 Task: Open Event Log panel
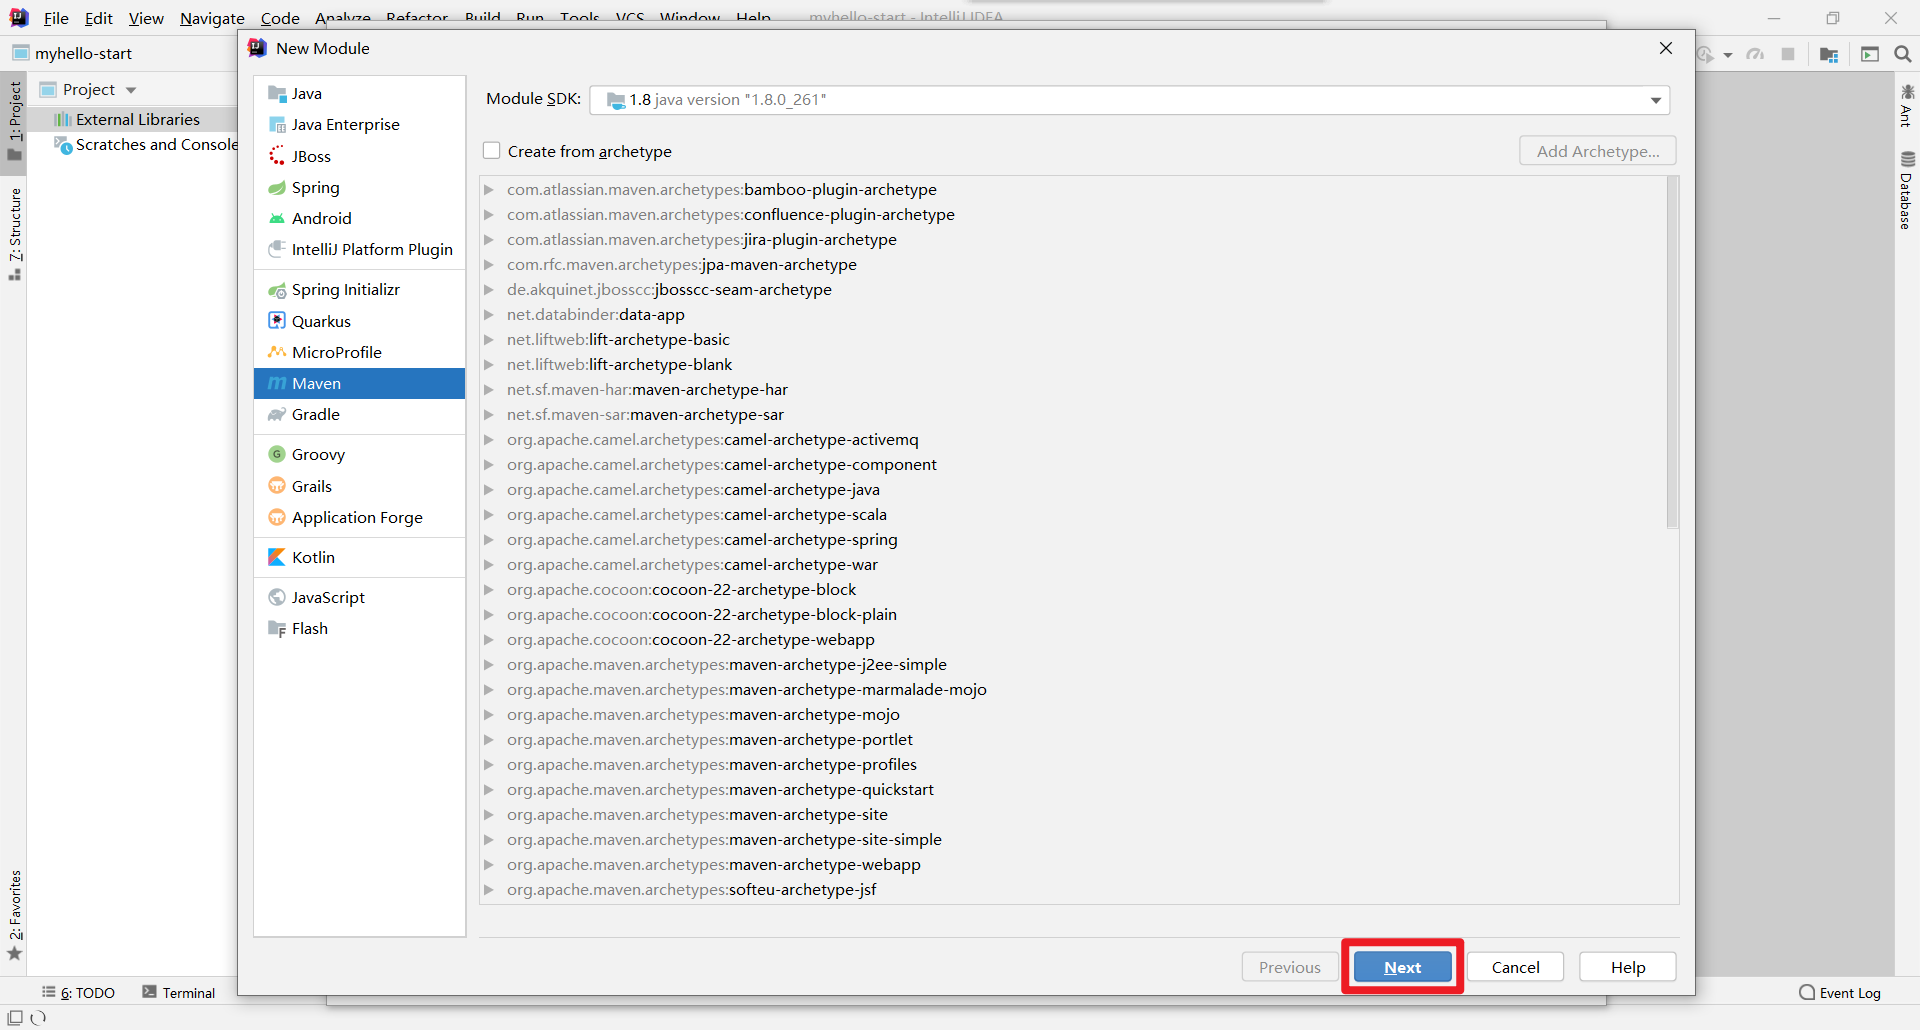1840,993
